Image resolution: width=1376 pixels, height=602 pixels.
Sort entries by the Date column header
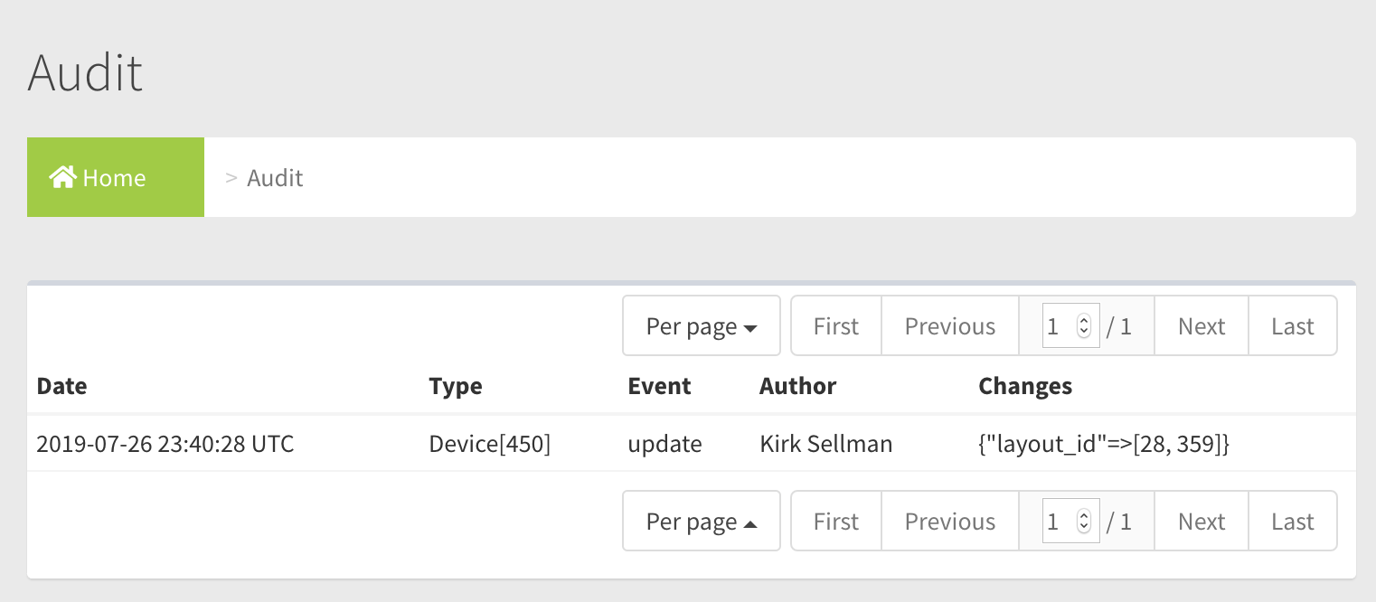61,386
